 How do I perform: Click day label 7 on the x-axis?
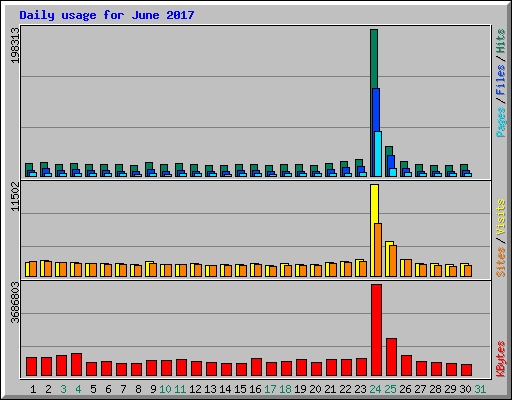coord(123,389)
